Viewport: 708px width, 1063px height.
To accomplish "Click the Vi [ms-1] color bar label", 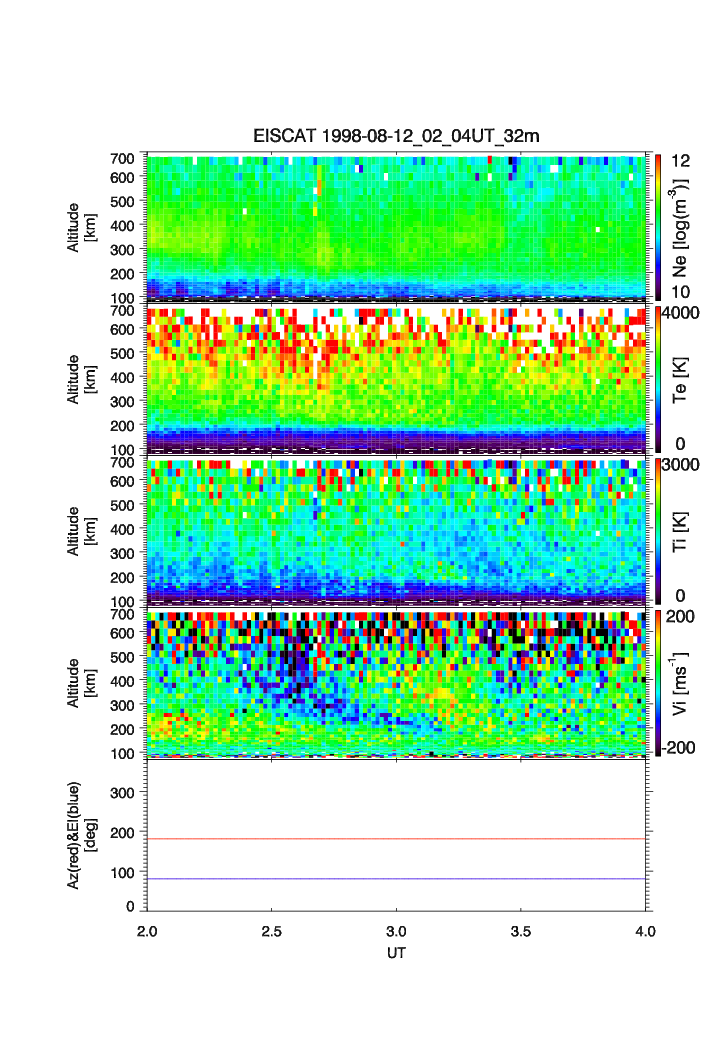I will (683, 682).
